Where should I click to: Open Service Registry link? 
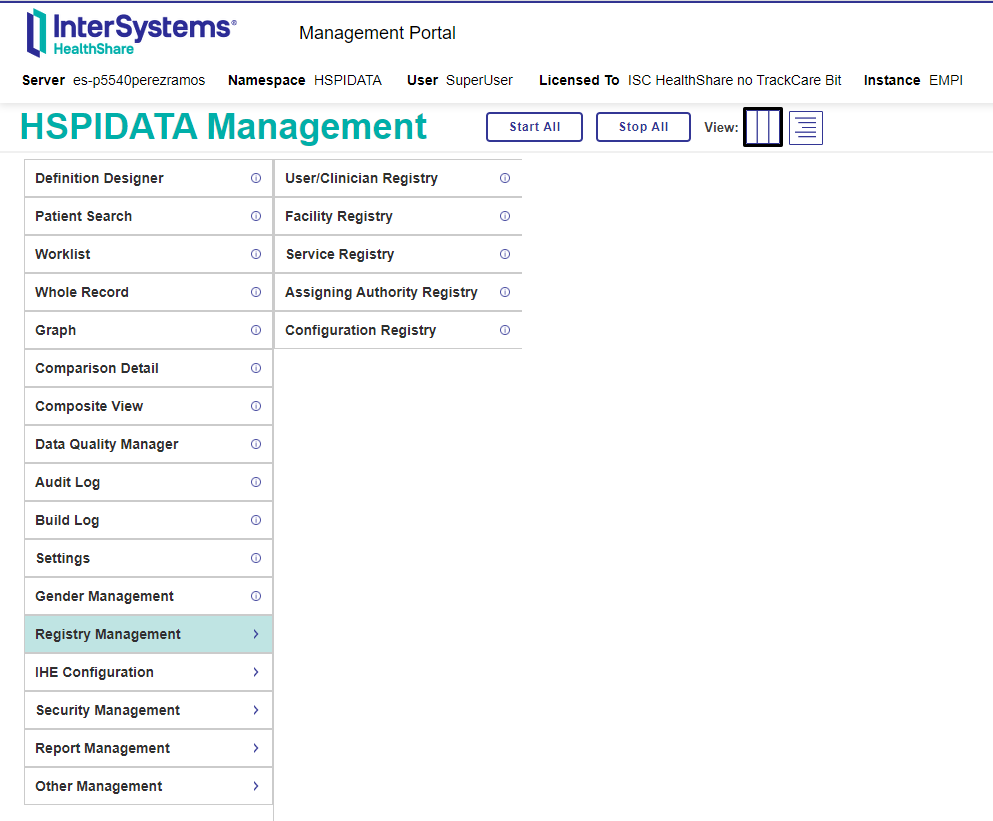point(398,254)
